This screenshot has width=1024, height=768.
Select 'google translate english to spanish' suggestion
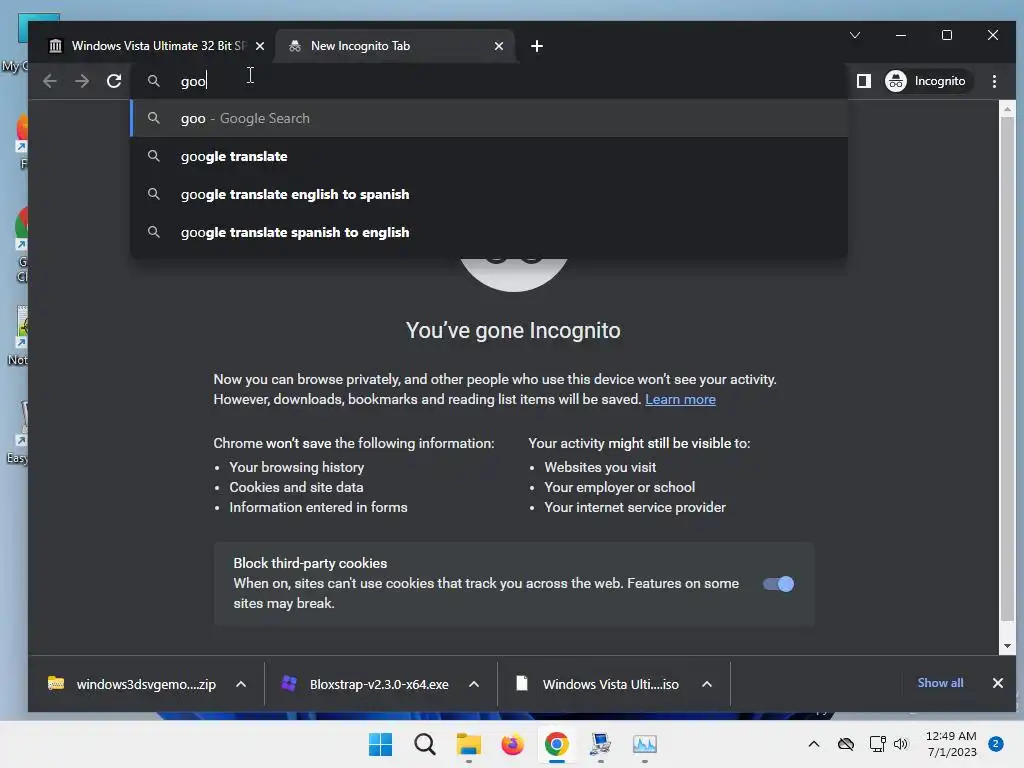coord(490,194)
